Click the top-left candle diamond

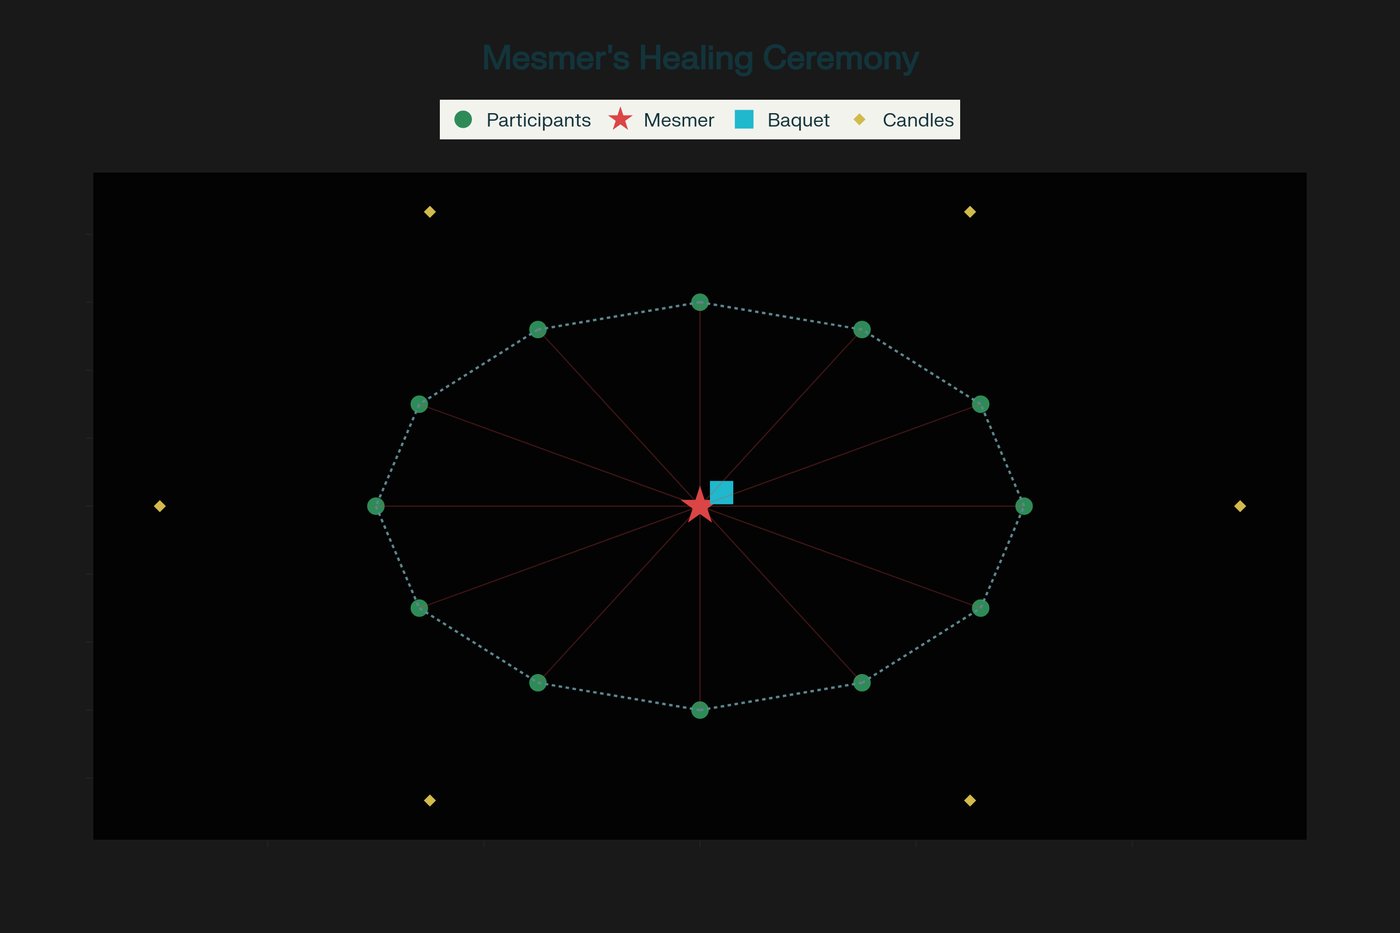[430, 212]
